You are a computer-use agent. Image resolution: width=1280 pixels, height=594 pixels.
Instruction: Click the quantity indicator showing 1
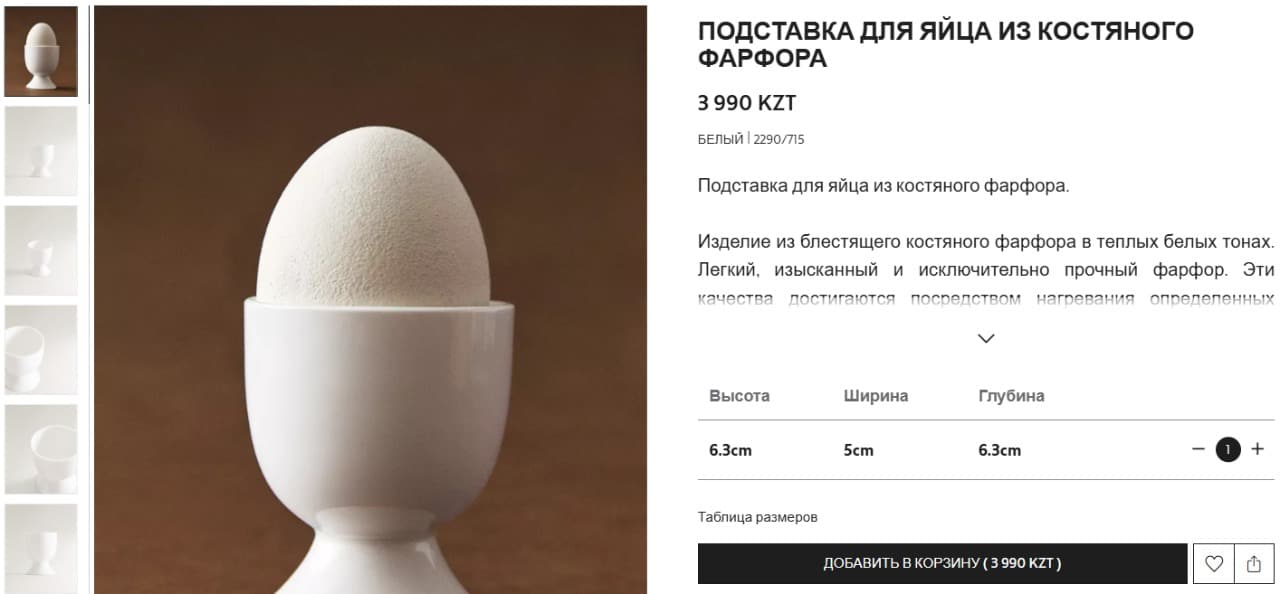tap(1228, 450)
